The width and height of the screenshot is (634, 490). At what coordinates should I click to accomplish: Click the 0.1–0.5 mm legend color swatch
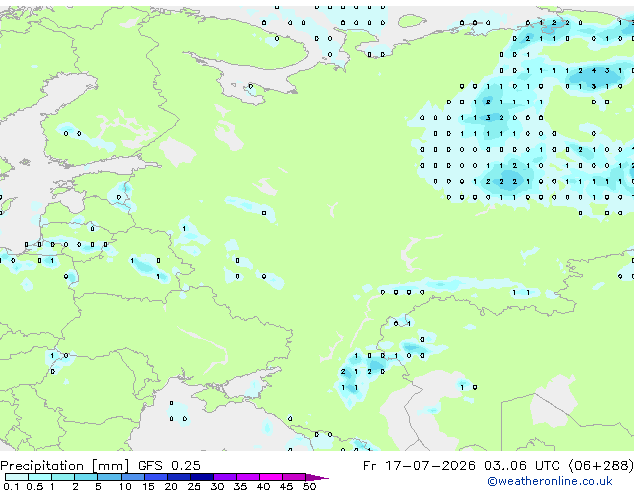pos(17,477)
